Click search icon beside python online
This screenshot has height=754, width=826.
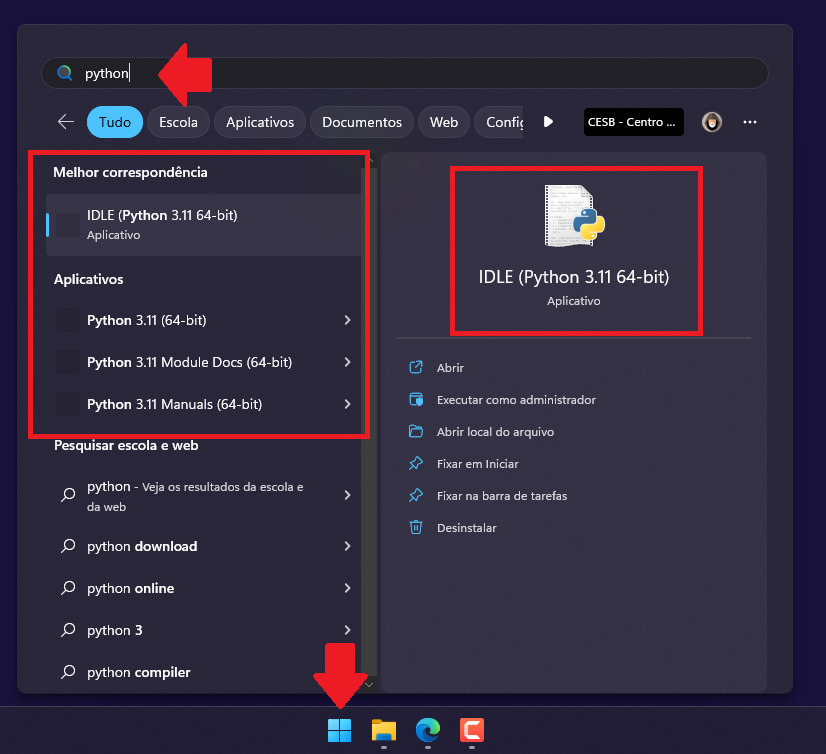(68, 588)
